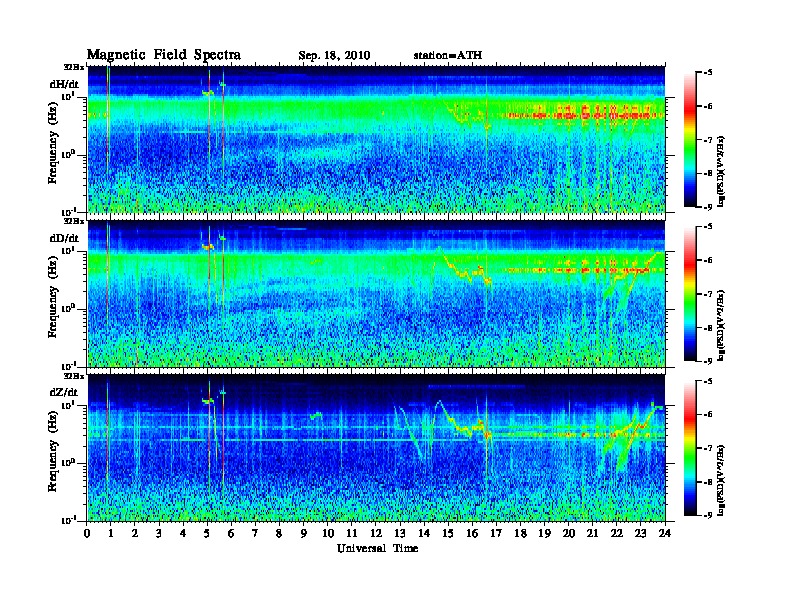This screenshot has width=792, height=612.
Task: Select the dH/dt panel label
Action: (x=64, y=84)
